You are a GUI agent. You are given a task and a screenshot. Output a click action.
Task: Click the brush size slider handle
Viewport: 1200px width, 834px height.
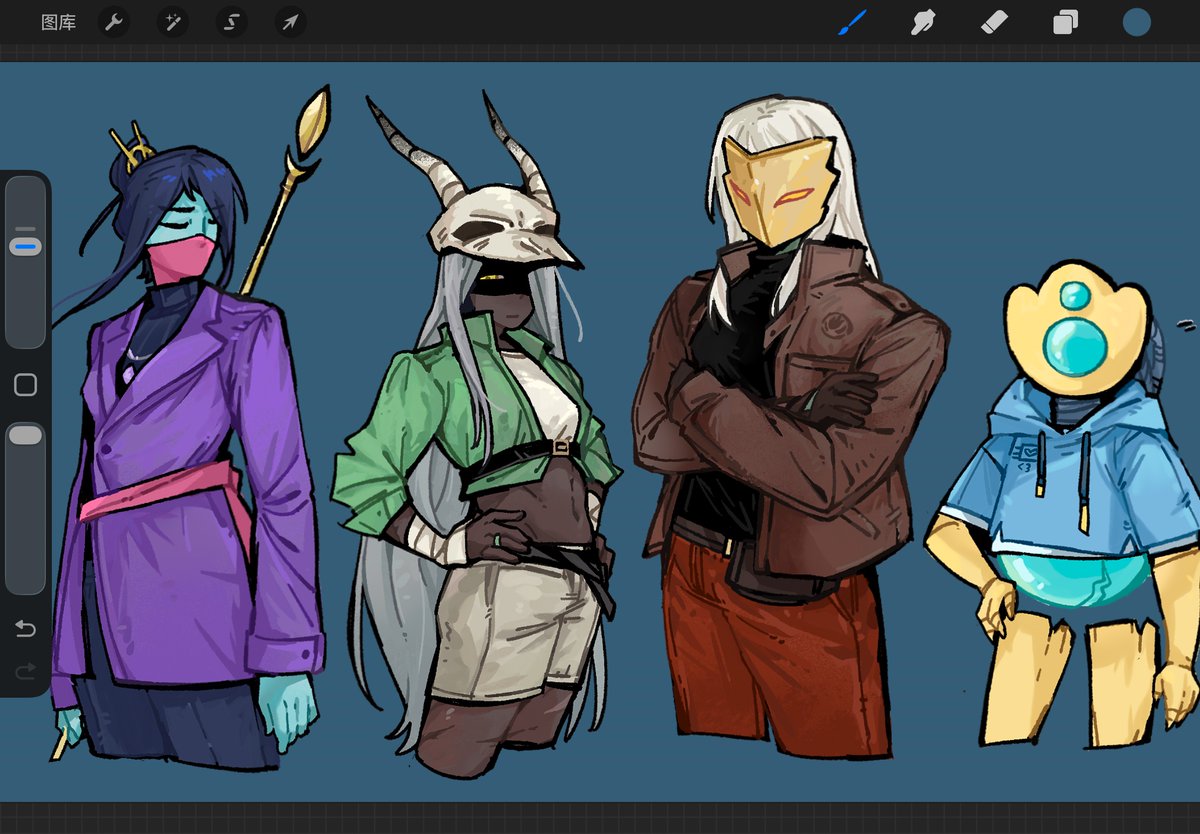tap(26, 245)
